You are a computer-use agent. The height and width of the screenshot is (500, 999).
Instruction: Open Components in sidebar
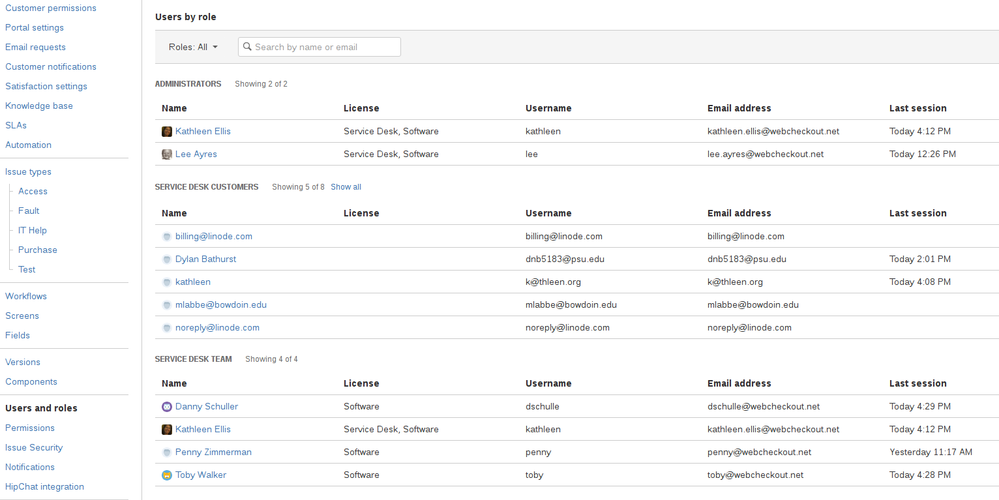(x=31, y=382)
